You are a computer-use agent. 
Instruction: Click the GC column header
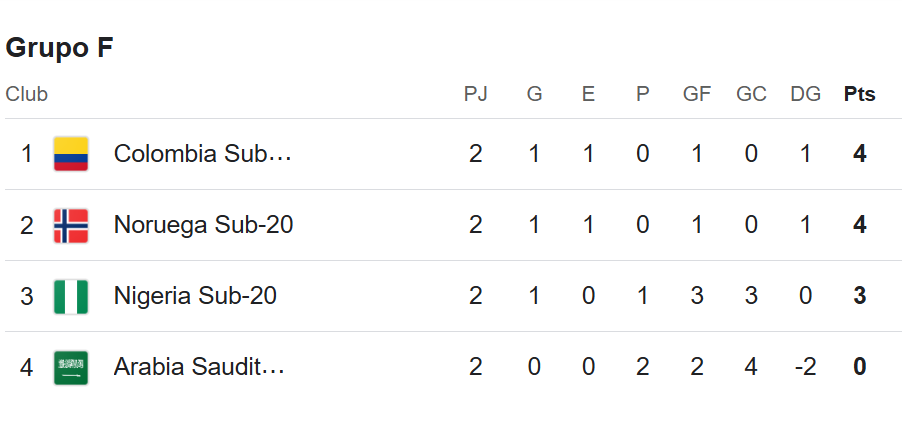coord(751,94)
